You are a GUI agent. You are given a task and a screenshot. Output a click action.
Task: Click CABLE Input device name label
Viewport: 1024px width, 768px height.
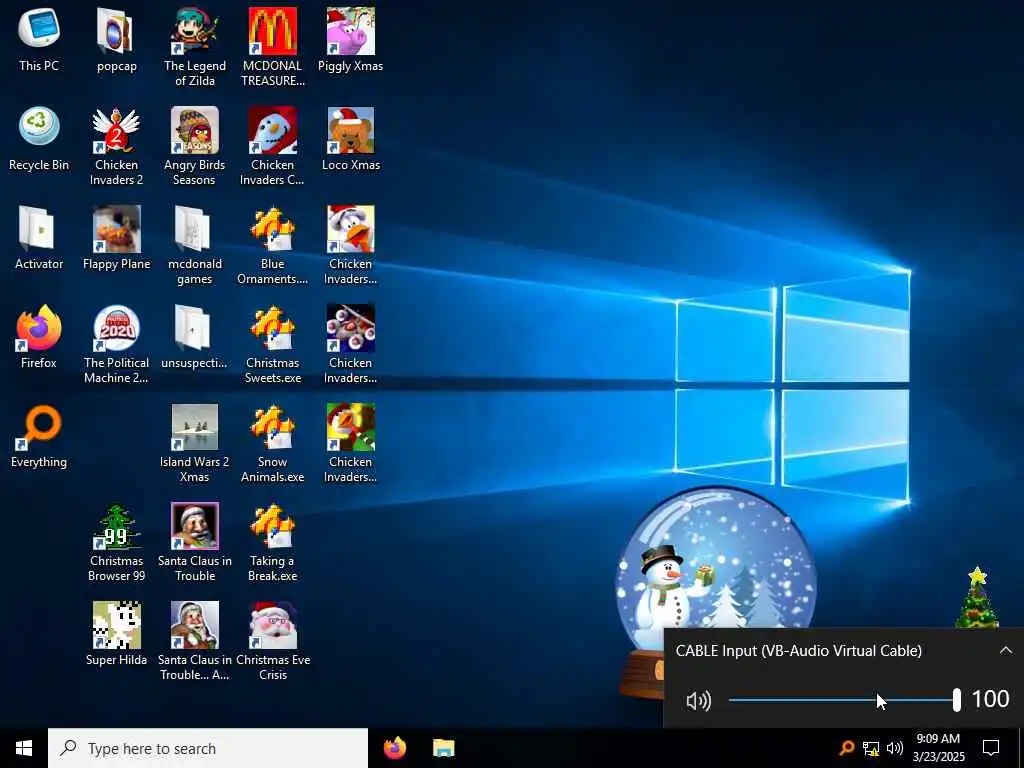pyautogui.click(x=799, y=650)
